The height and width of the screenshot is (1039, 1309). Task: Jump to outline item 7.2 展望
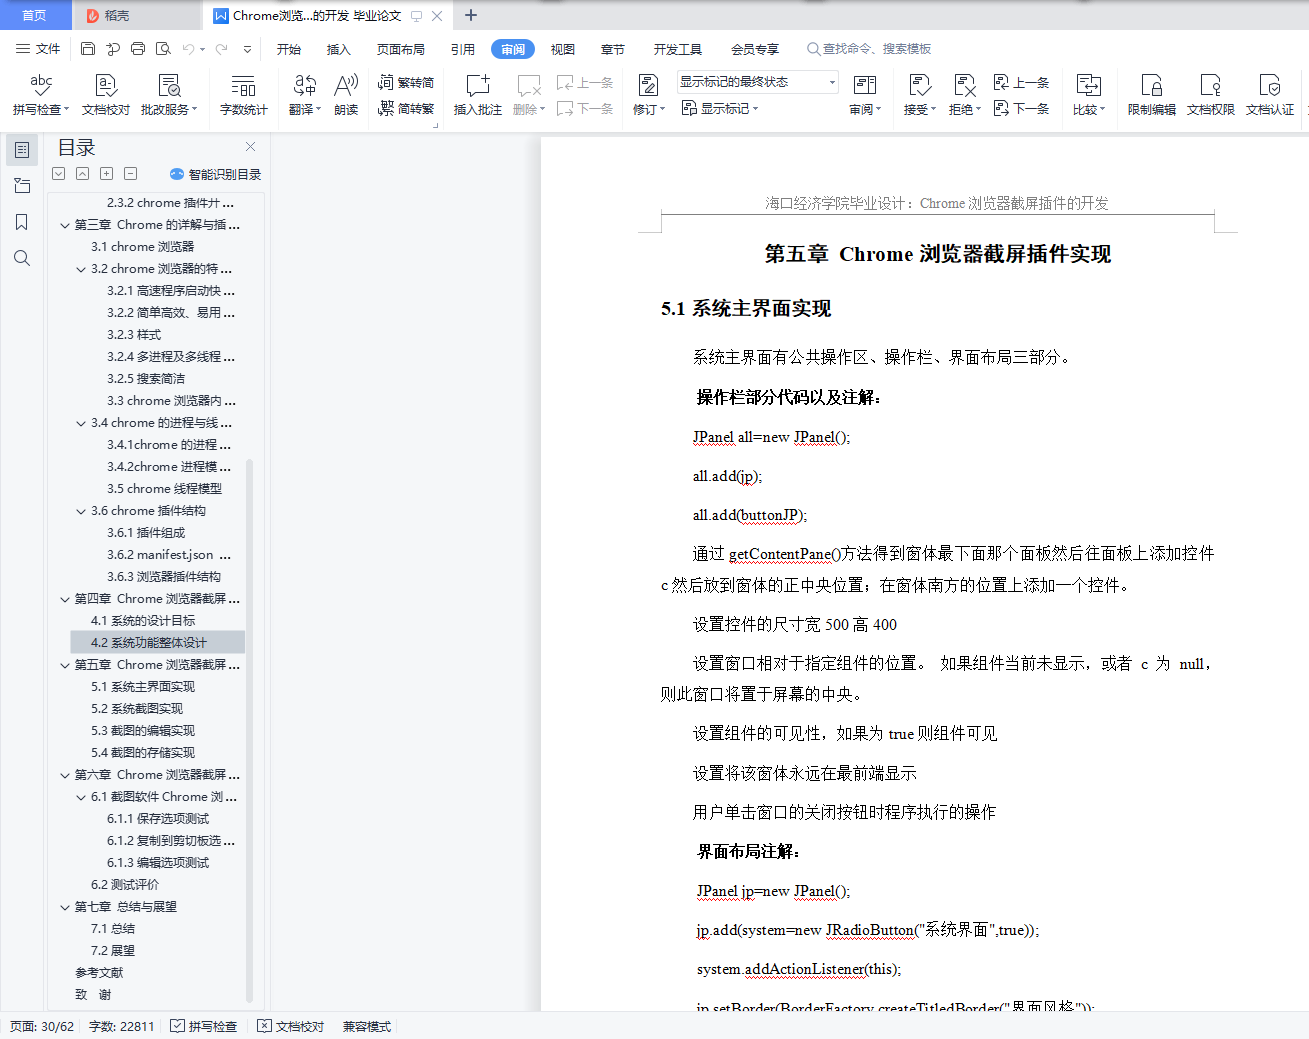point(113,951)
